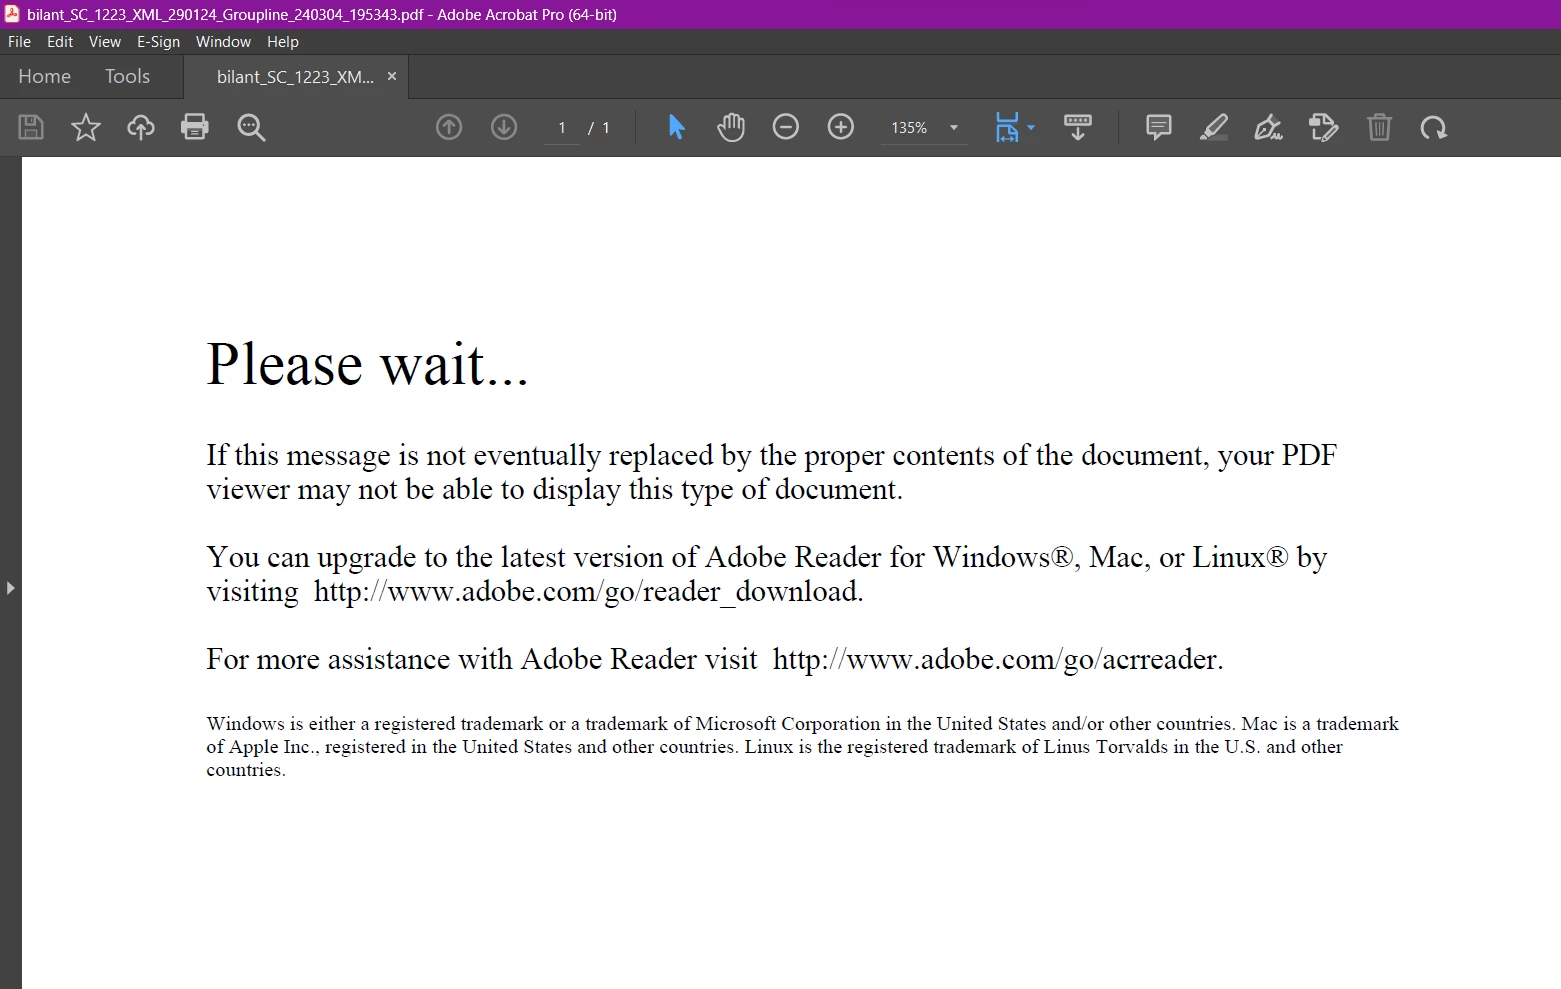The height and width of the screenshot is (989, 1561).
Task: Print the document using printer icon
Action: (x=195, y=127)
